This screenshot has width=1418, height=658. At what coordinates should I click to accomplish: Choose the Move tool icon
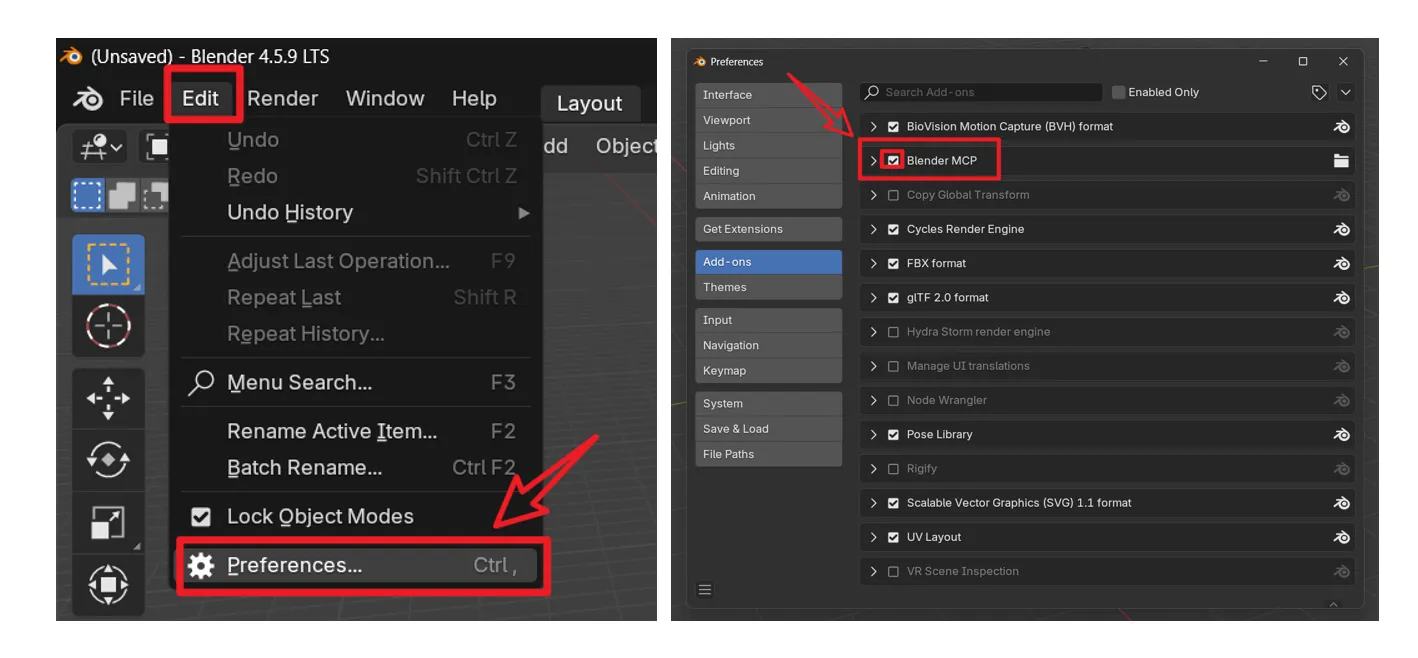point(108,398)
